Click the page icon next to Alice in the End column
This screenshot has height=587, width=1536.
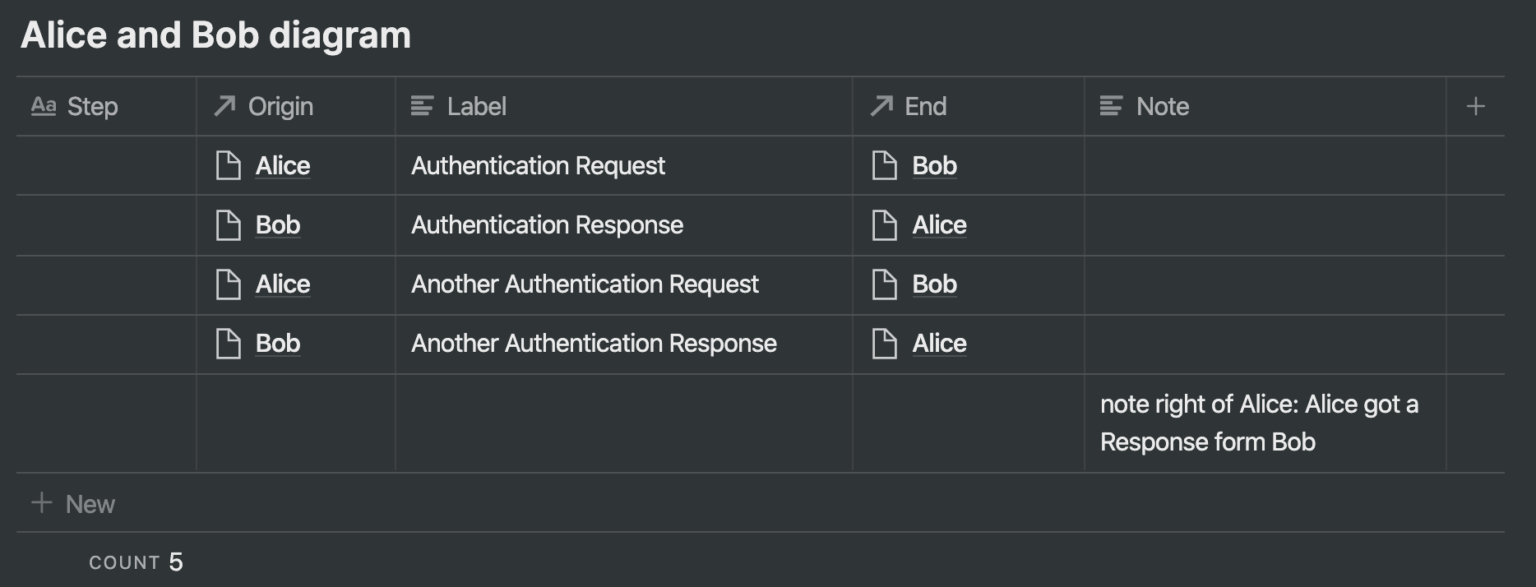tap(884, 225)
